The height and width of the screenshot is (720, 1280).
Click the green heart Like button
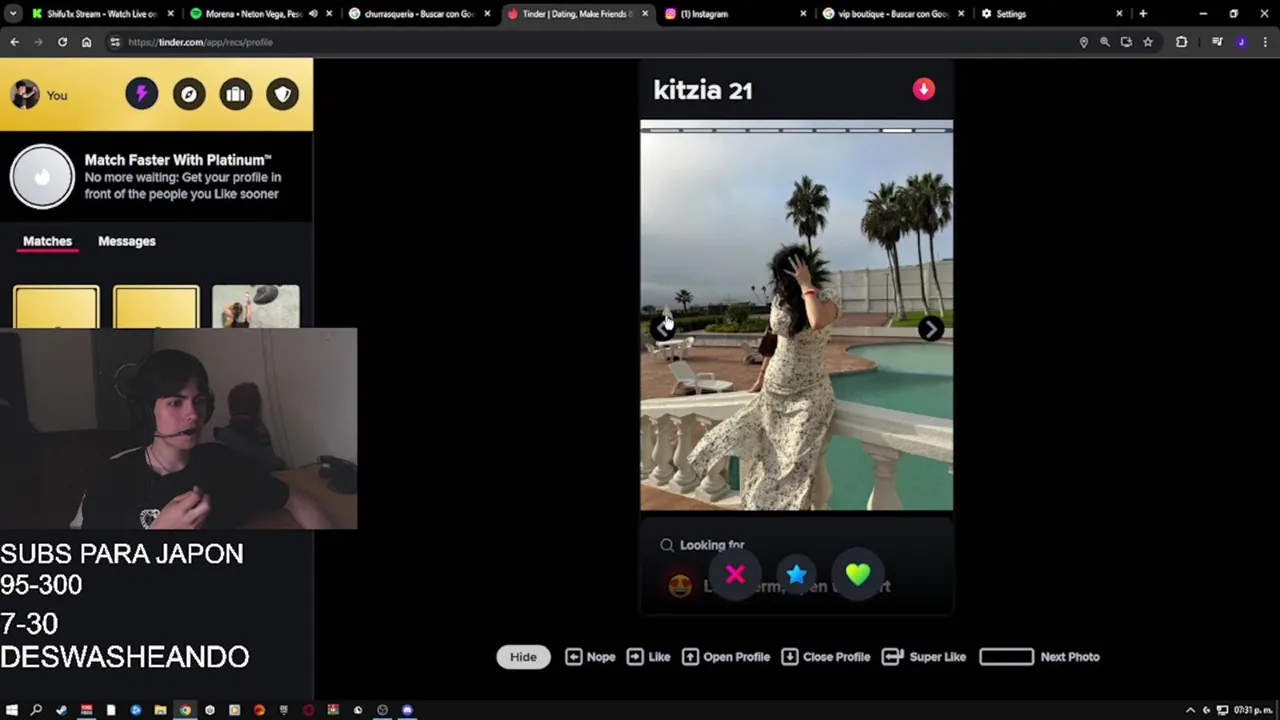pyautogui.click(x=858, y=575)
